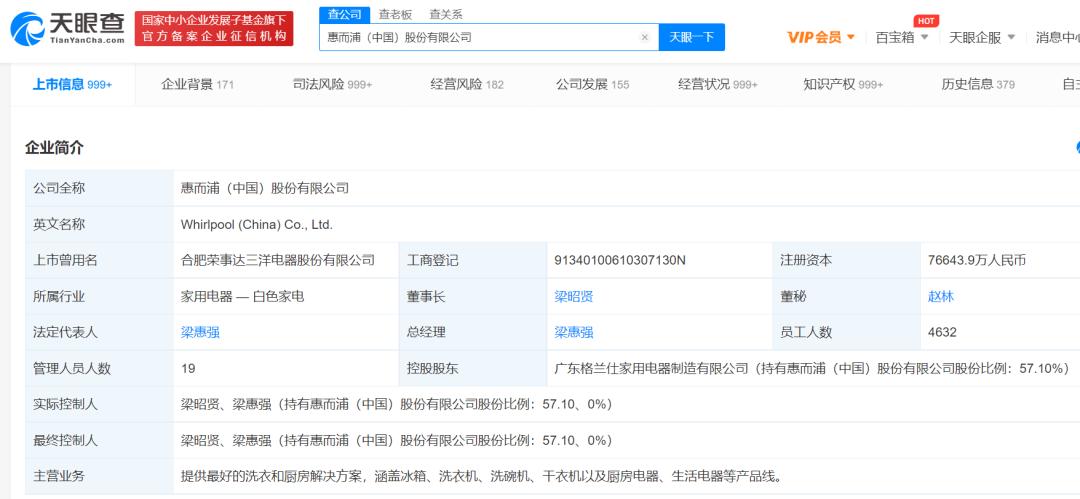The width and height of the screenshot is (1080, 499).
Task: Switch to the 公司发展 tab
Action: click(592, 85)
